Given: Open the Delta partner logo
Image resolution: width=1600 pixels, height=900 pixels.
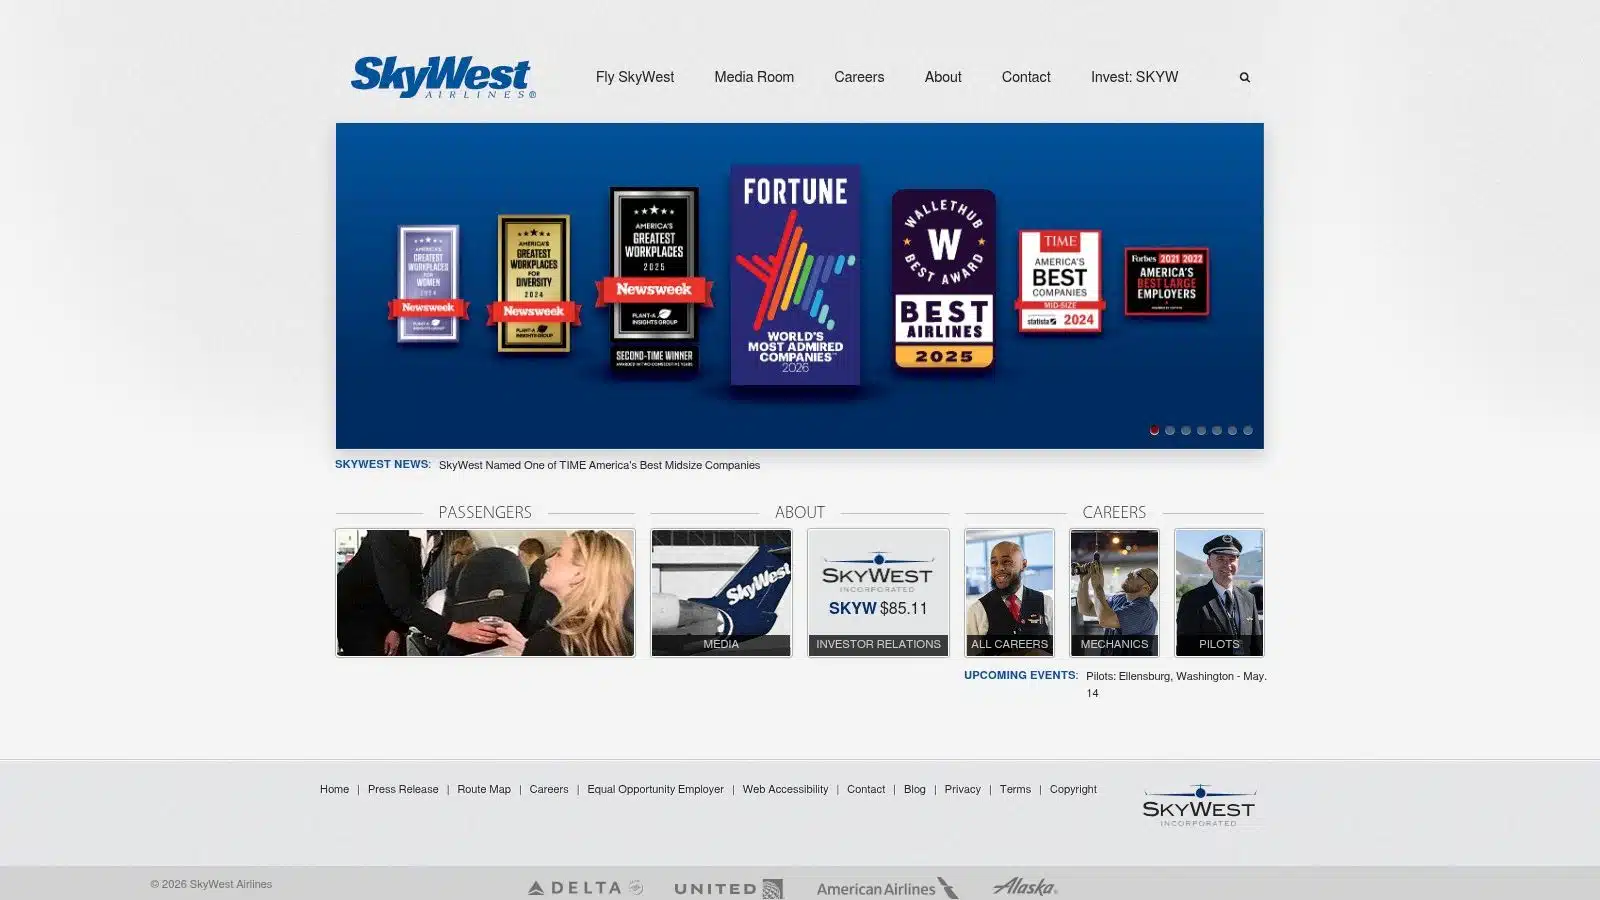Looking at the screenshot, I should 585,887.
